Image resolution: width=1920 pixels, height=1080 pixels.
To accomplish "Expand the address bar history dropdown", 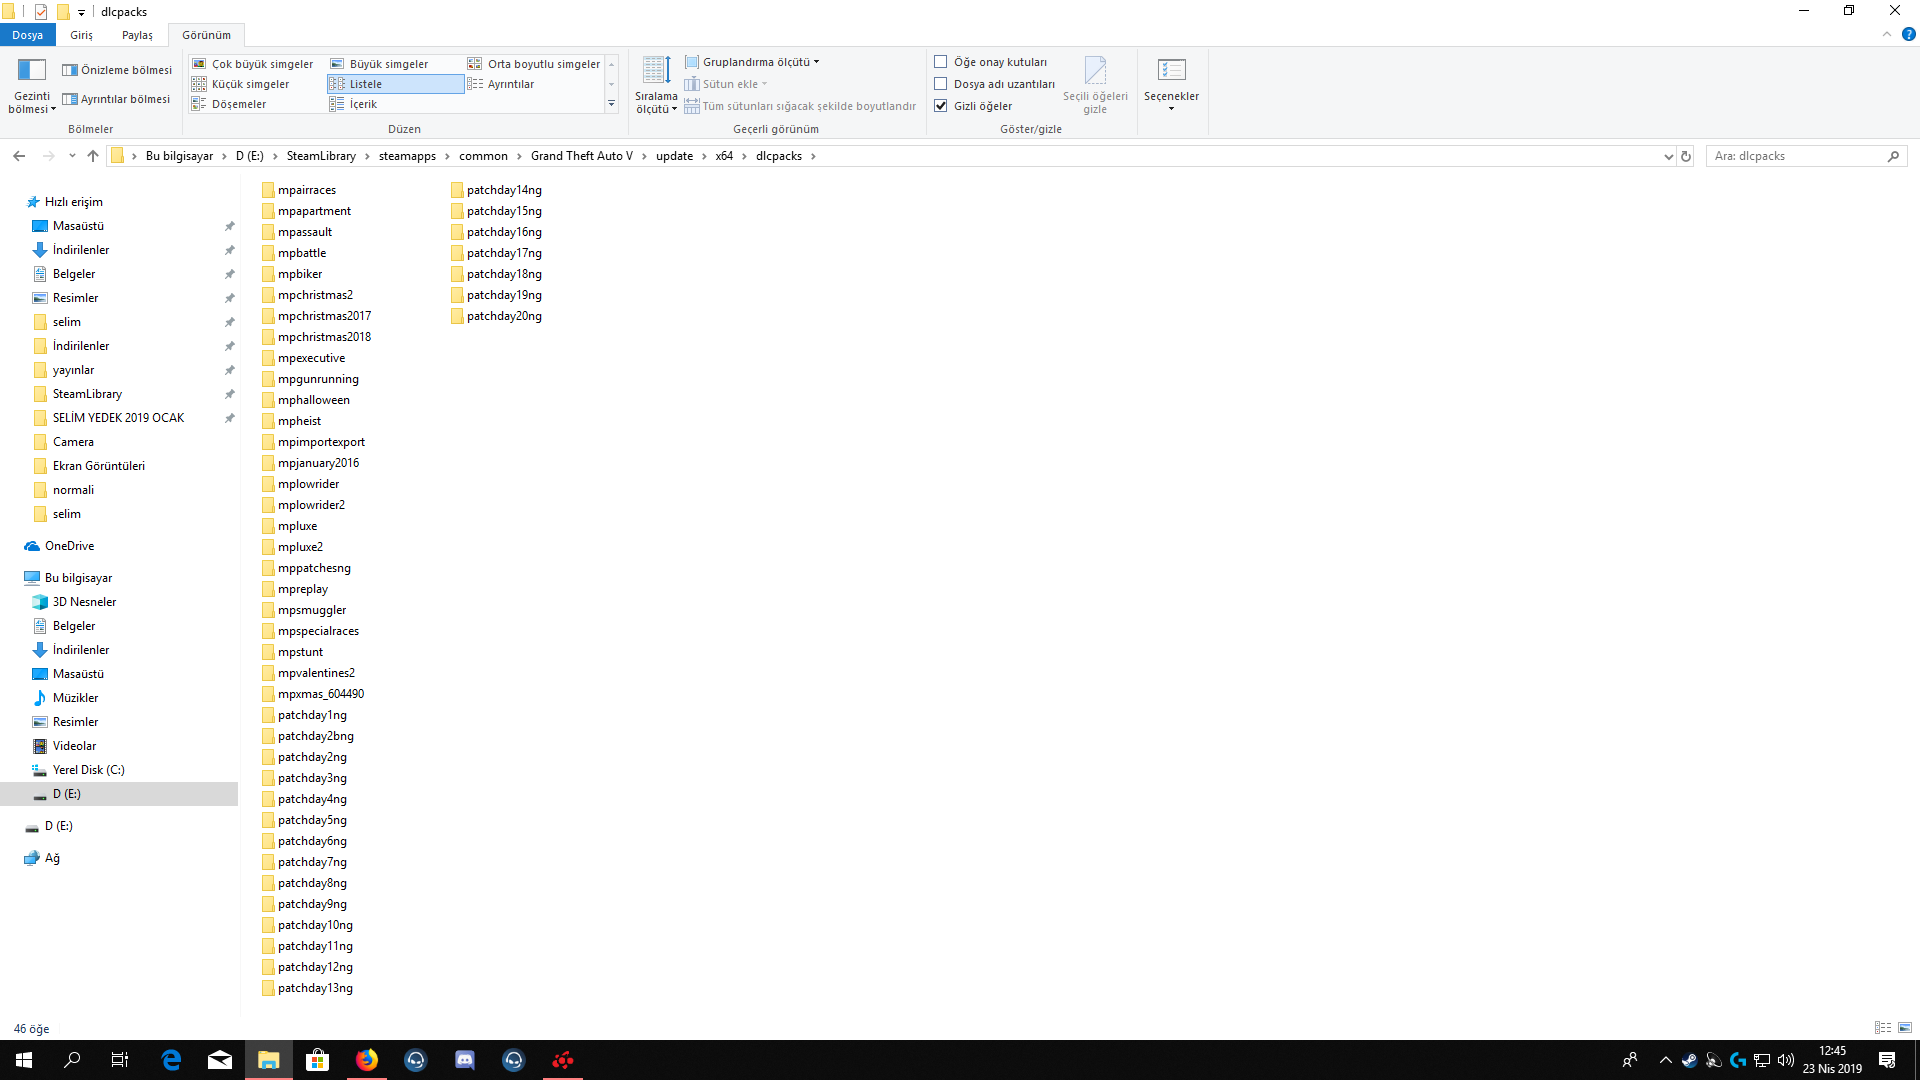I will (x=1668, y=156).
